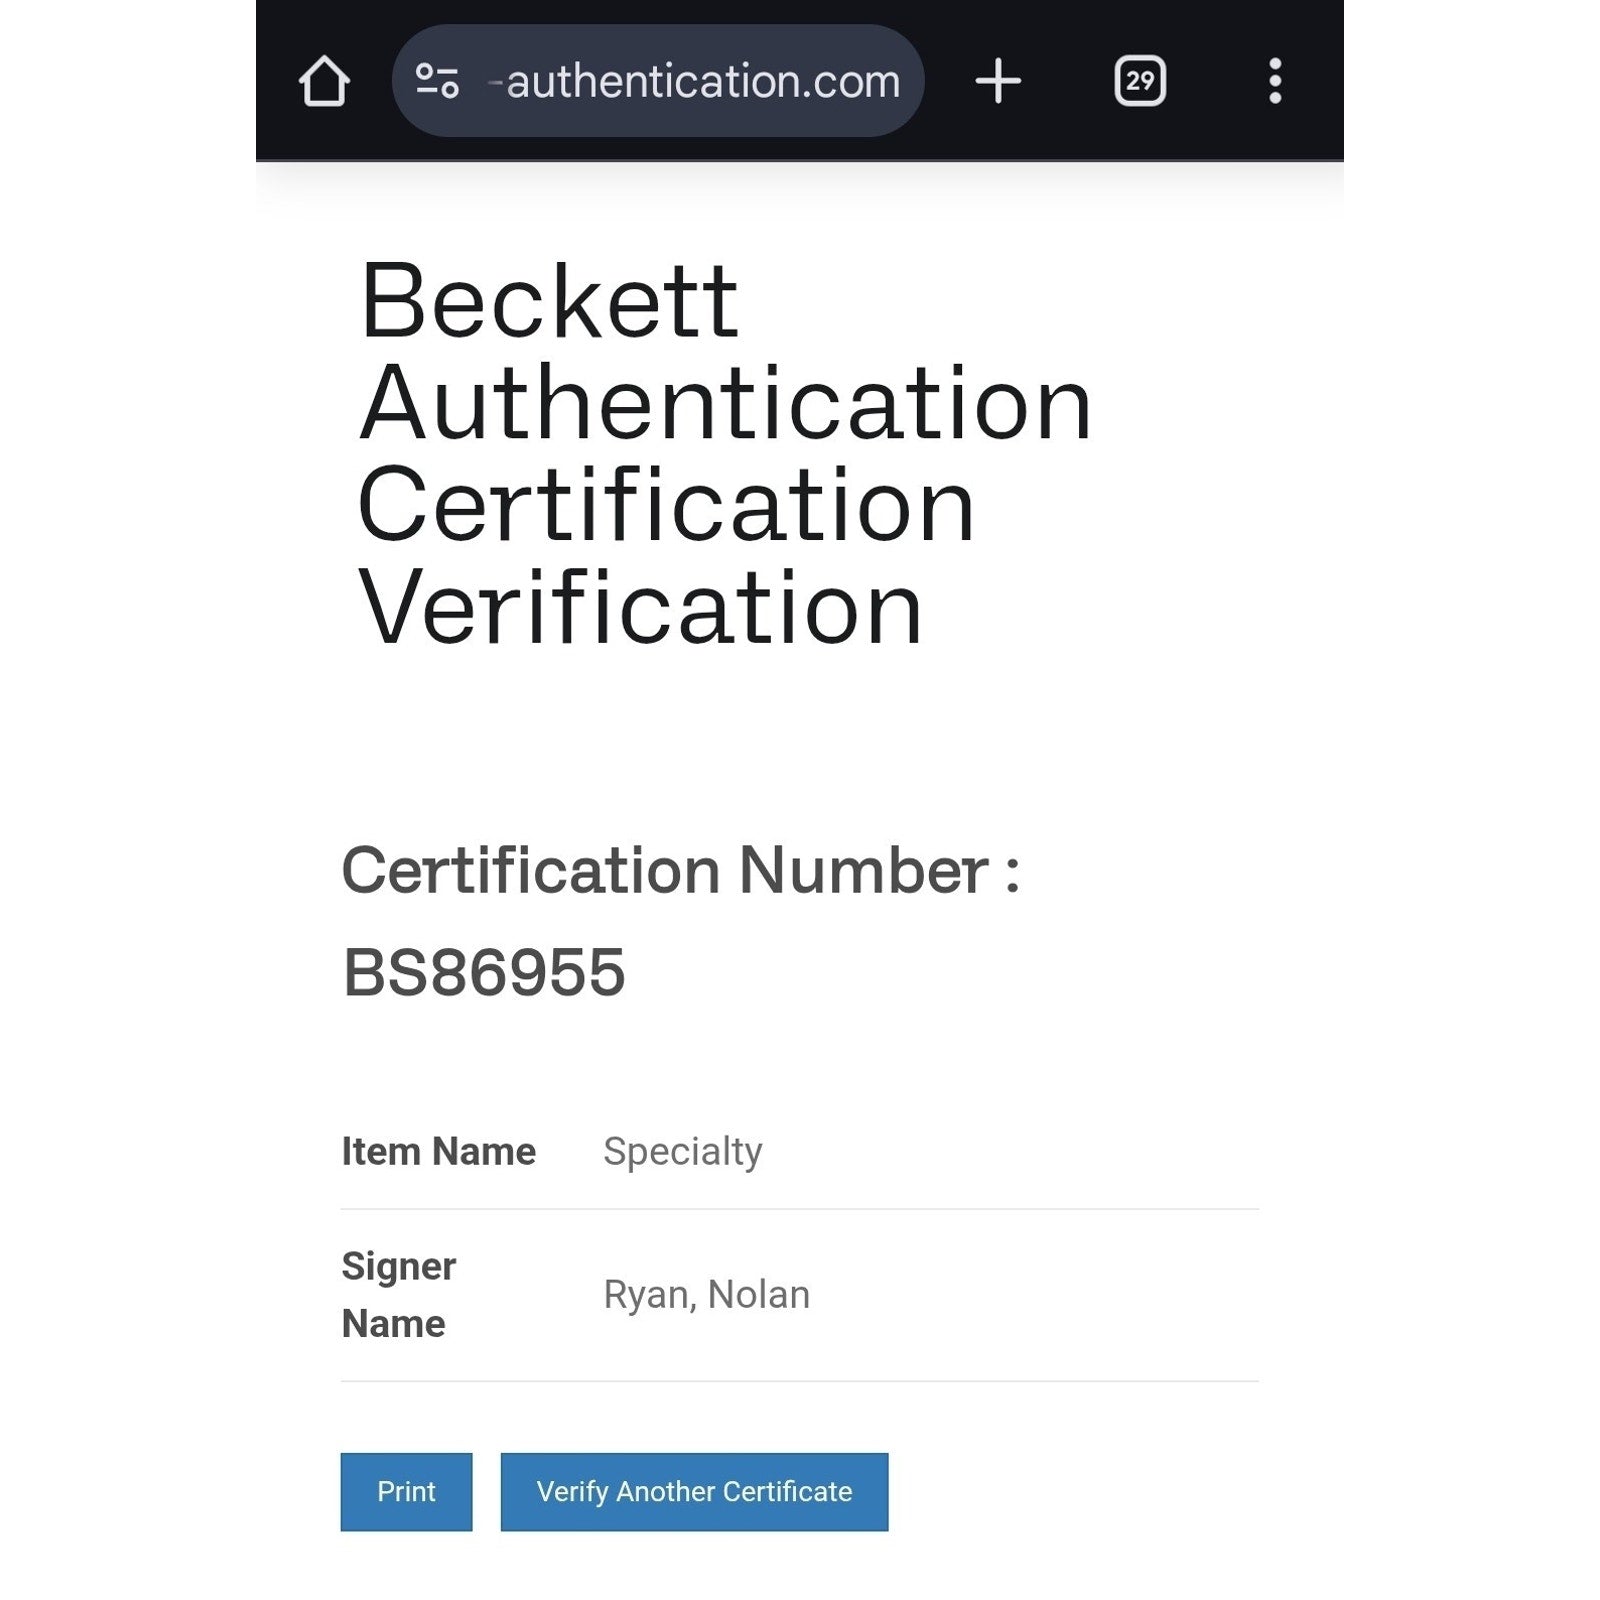
Task: Open tab switcher showing 29 tabs
Action: [x=1140, y=81]
